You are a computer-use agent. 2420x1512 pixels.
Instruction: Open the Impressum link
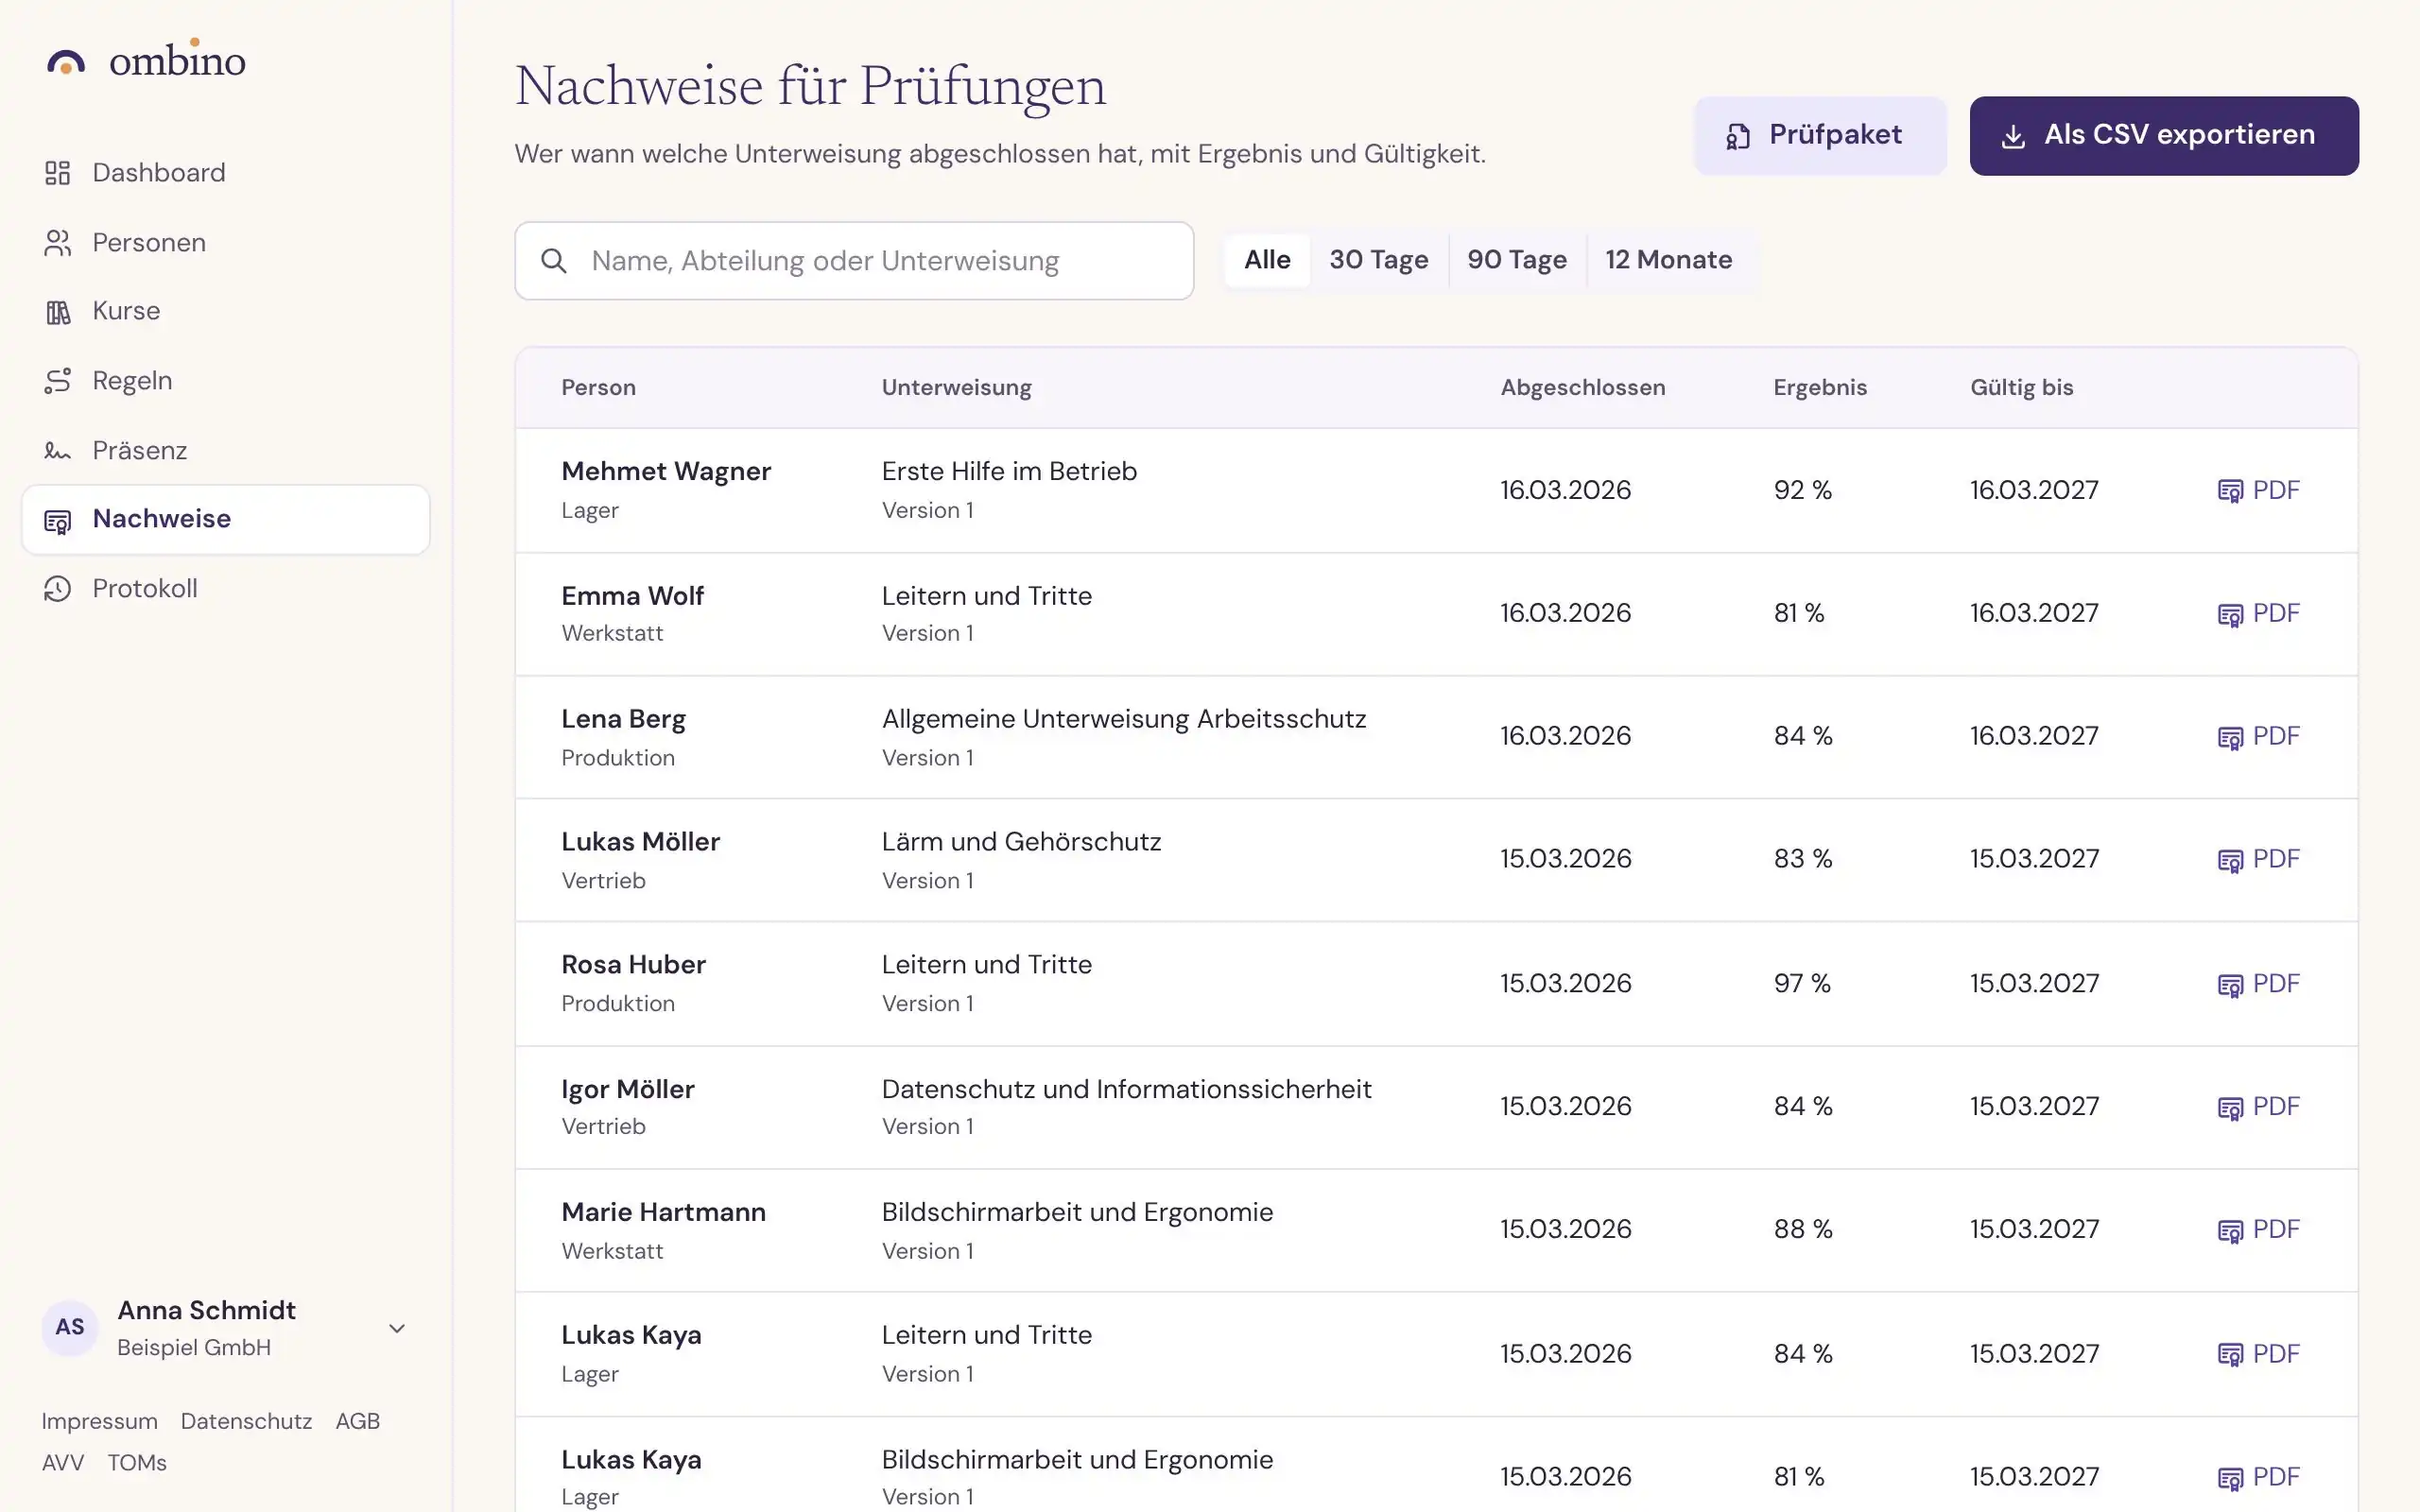(x=100, y=1422)
